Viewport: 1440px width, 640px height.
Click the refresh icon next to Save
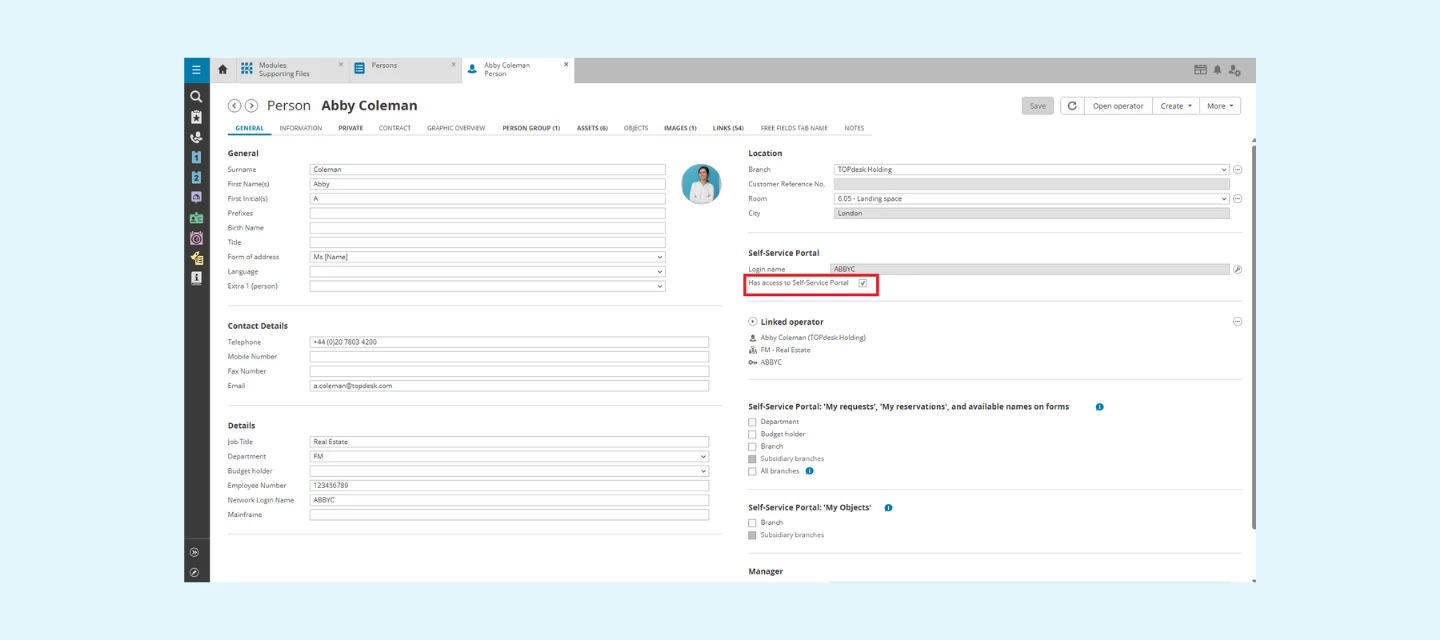1072,106
